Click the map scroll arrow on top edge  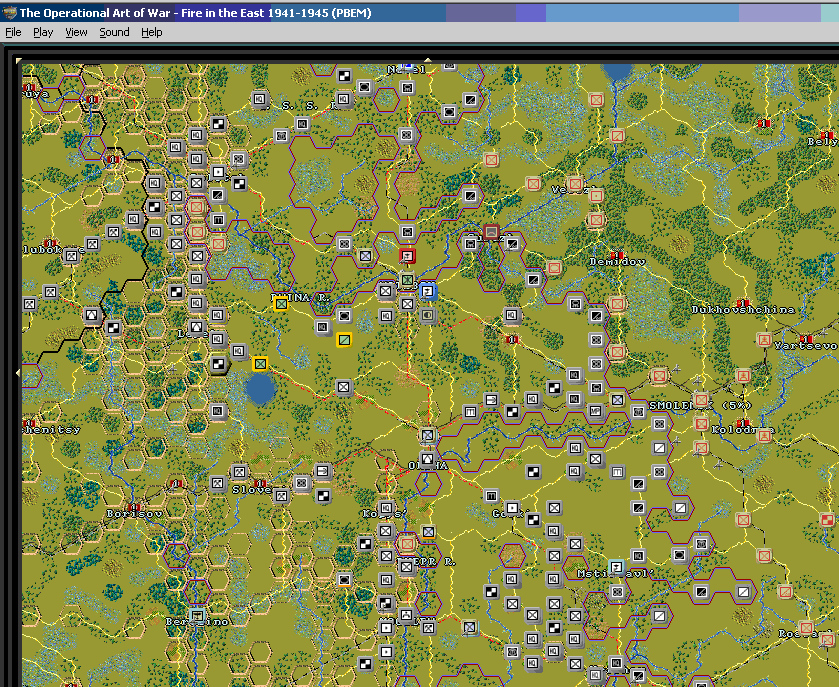pos(428,60)
